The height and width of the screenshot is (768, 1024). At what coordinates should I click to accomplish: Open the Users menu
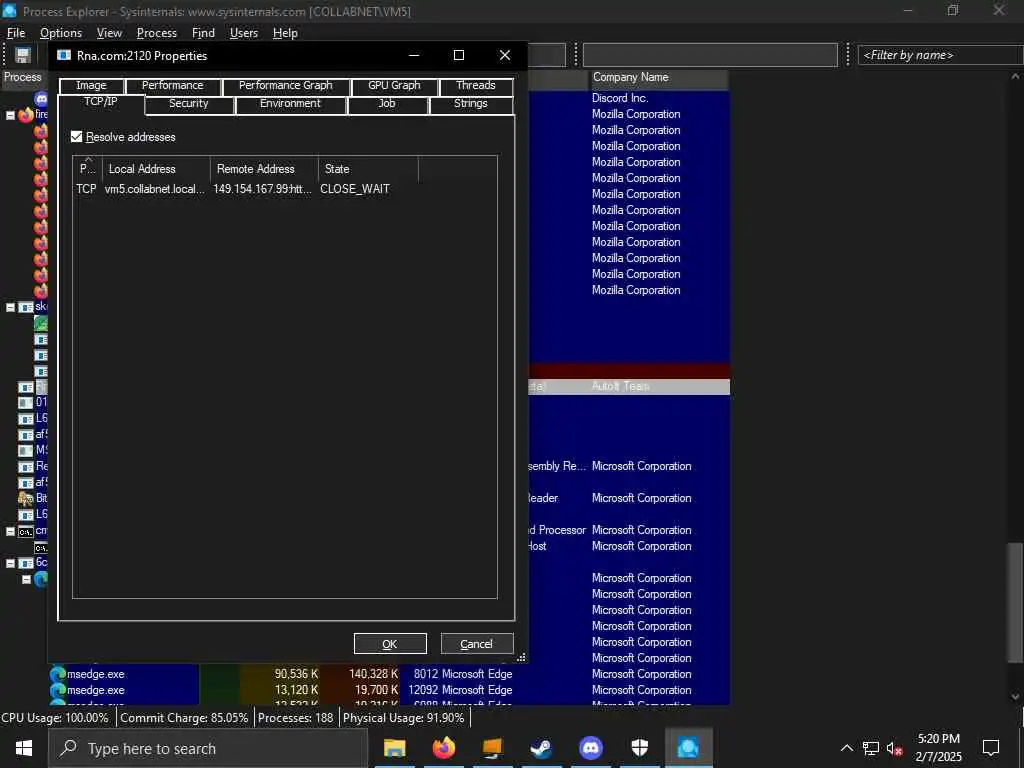pos(244,33)
